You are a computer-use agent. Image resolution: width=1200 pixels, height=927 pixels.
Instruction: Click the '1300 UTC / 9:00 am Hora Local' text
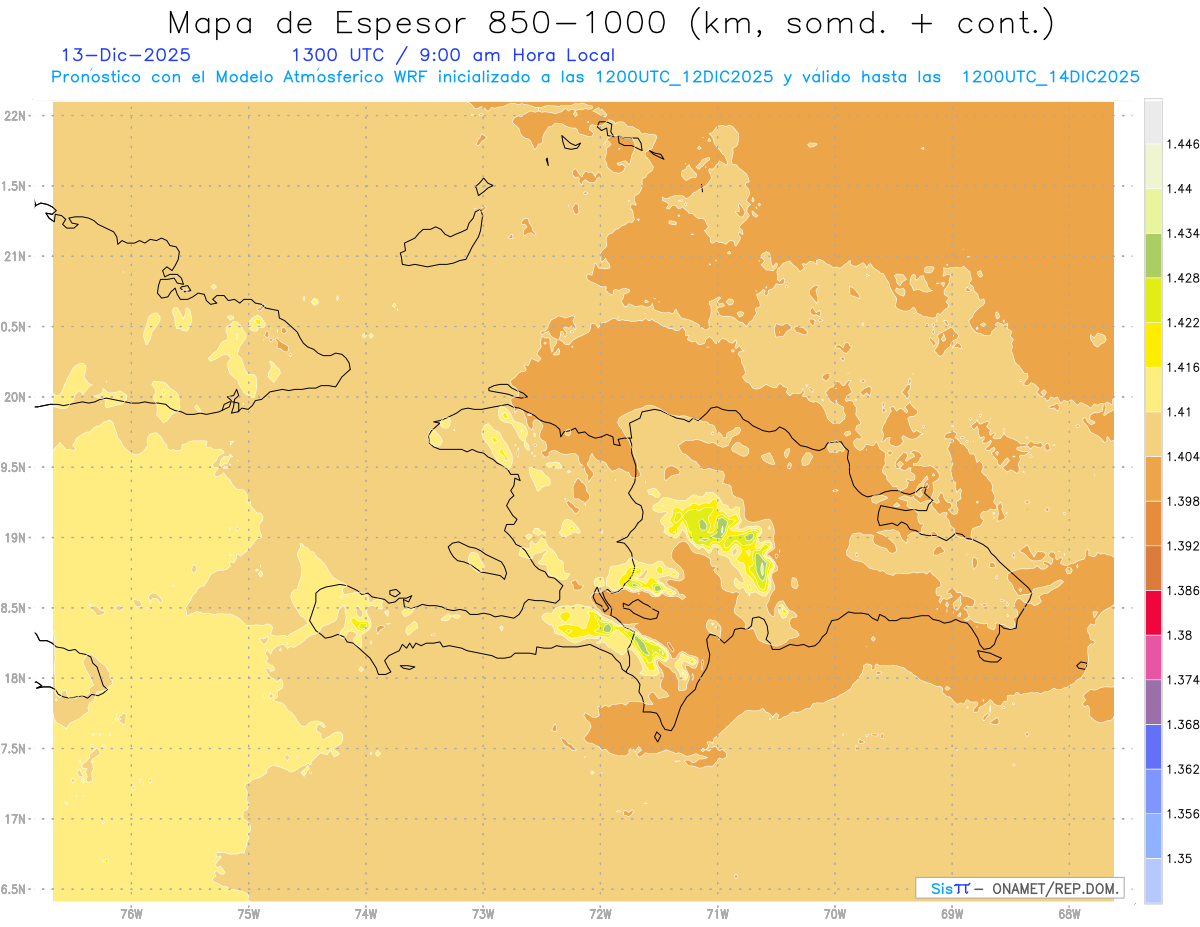point(453,55)
